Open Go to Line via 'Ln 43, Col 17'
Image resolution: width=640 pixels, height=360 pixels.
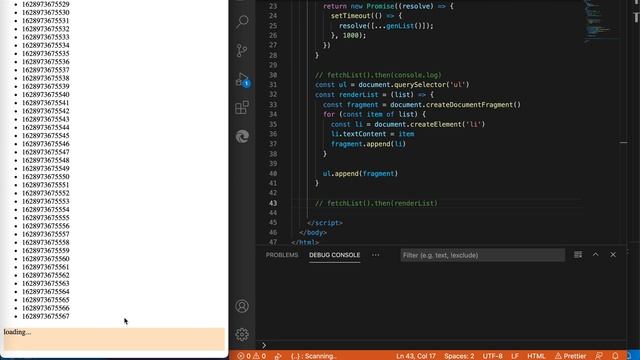click(416, 356)
